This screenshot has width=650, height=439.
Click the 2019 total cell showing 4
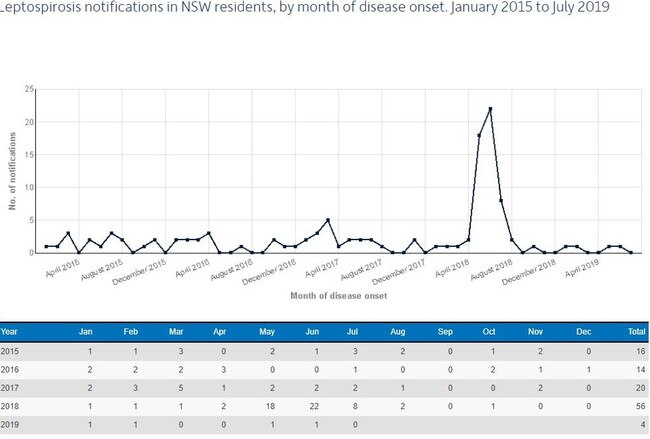coord(643,424)
